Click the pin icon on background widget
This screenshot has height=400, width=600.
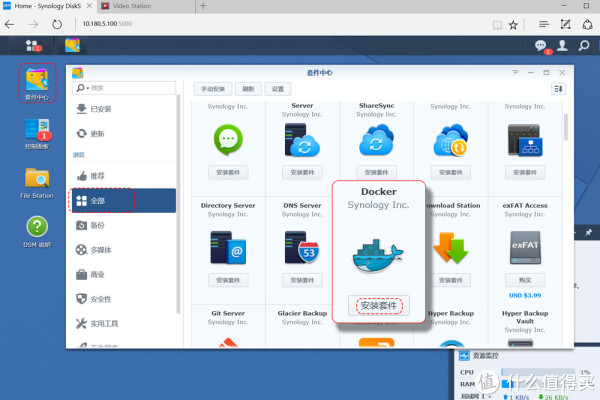pyautogui.click(x=589, y=232)
